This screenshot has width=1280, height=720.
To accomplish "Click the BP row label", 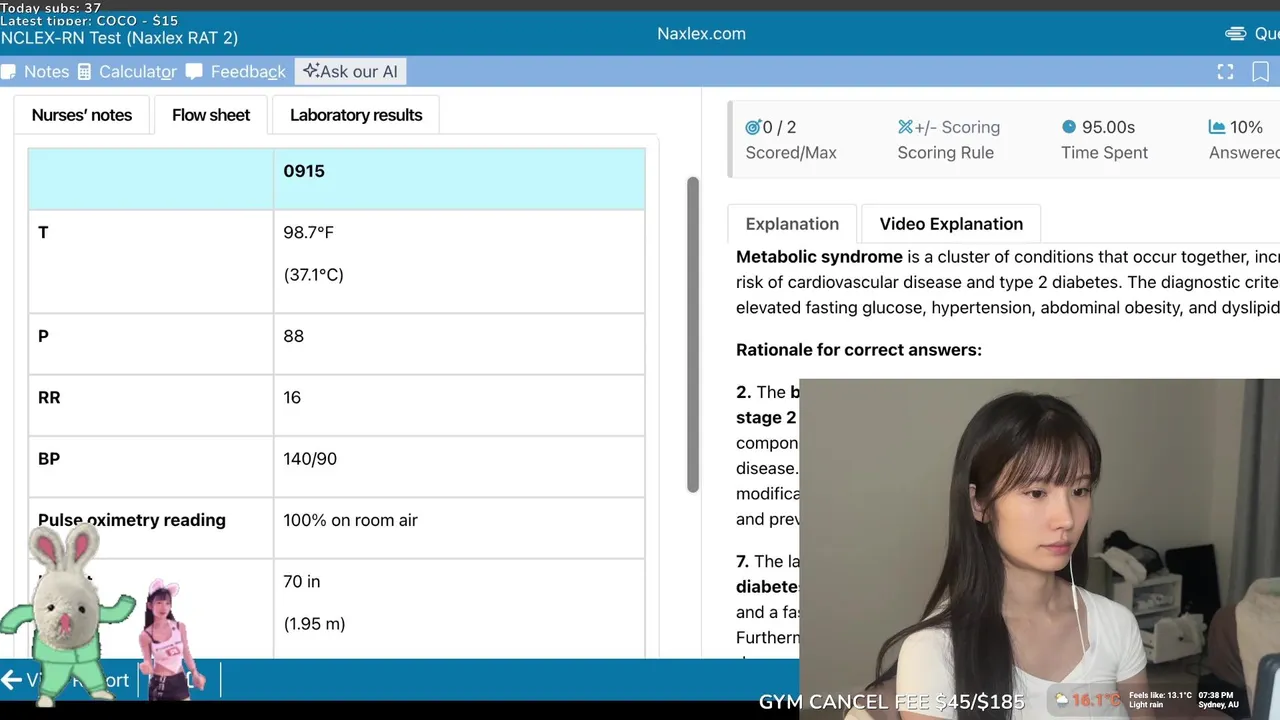I will click(x=49, y=459).
